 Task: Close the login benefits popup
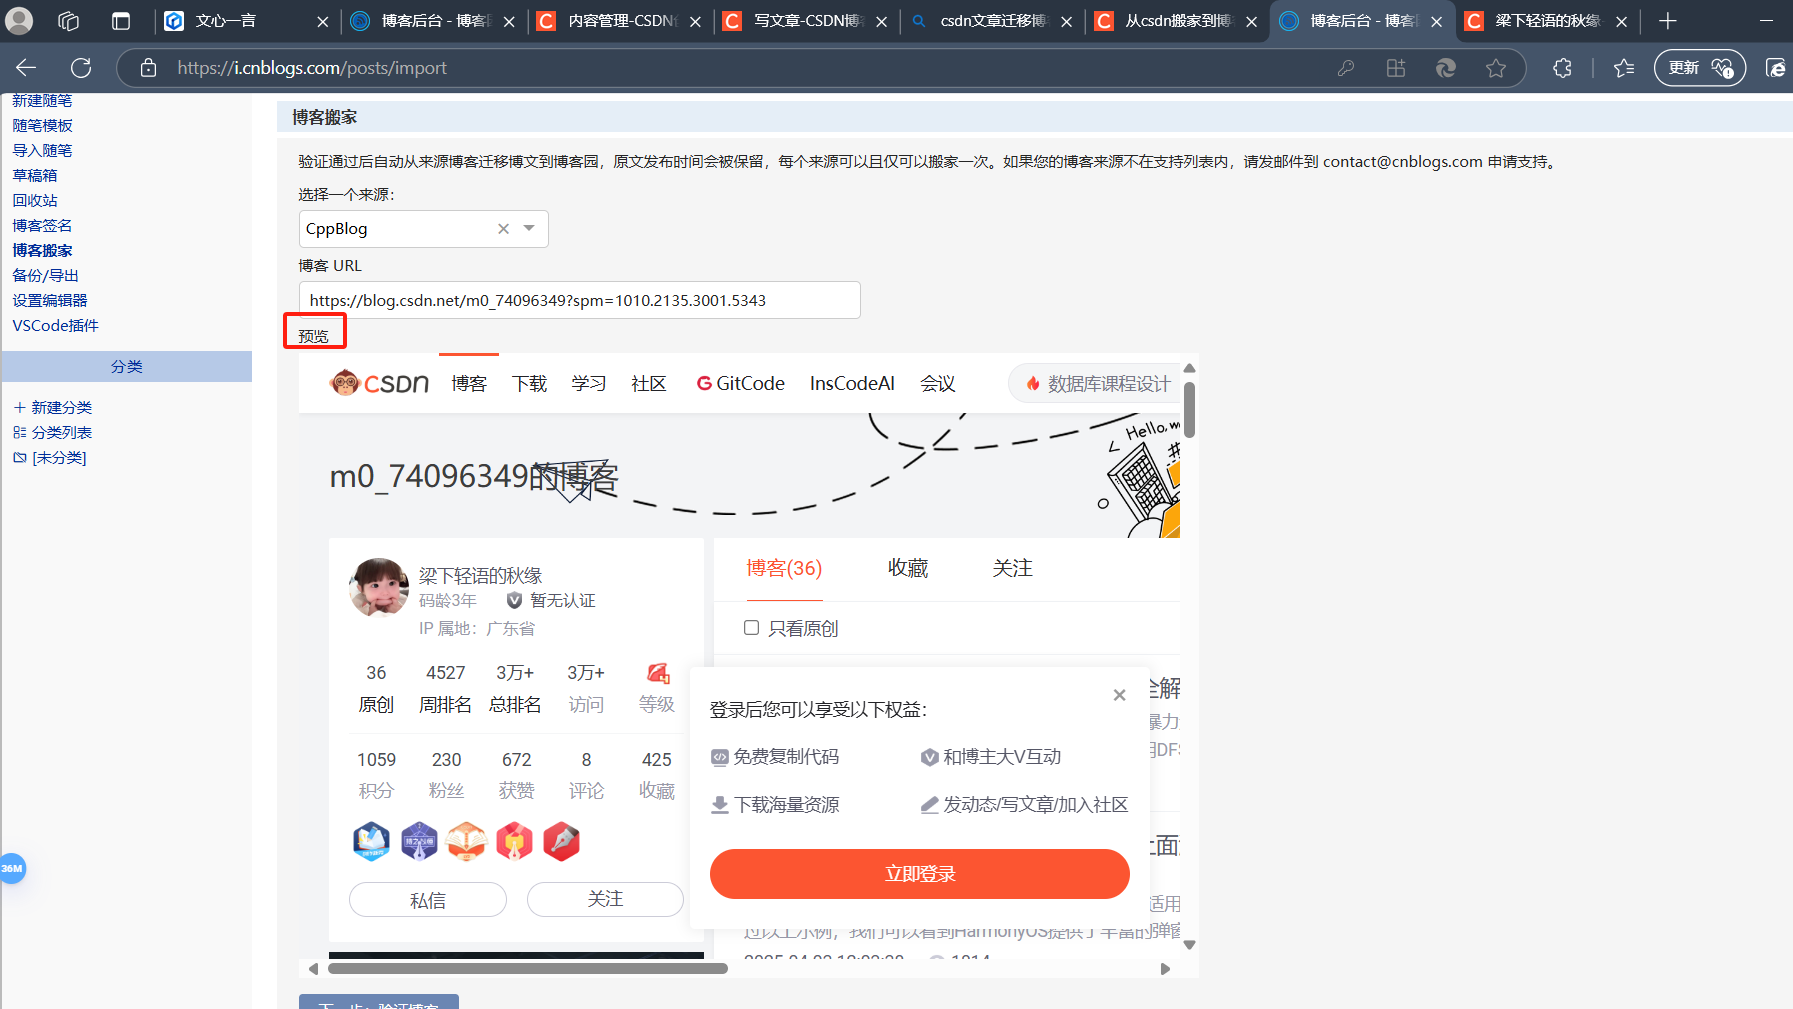click(x=1120, y=695)
